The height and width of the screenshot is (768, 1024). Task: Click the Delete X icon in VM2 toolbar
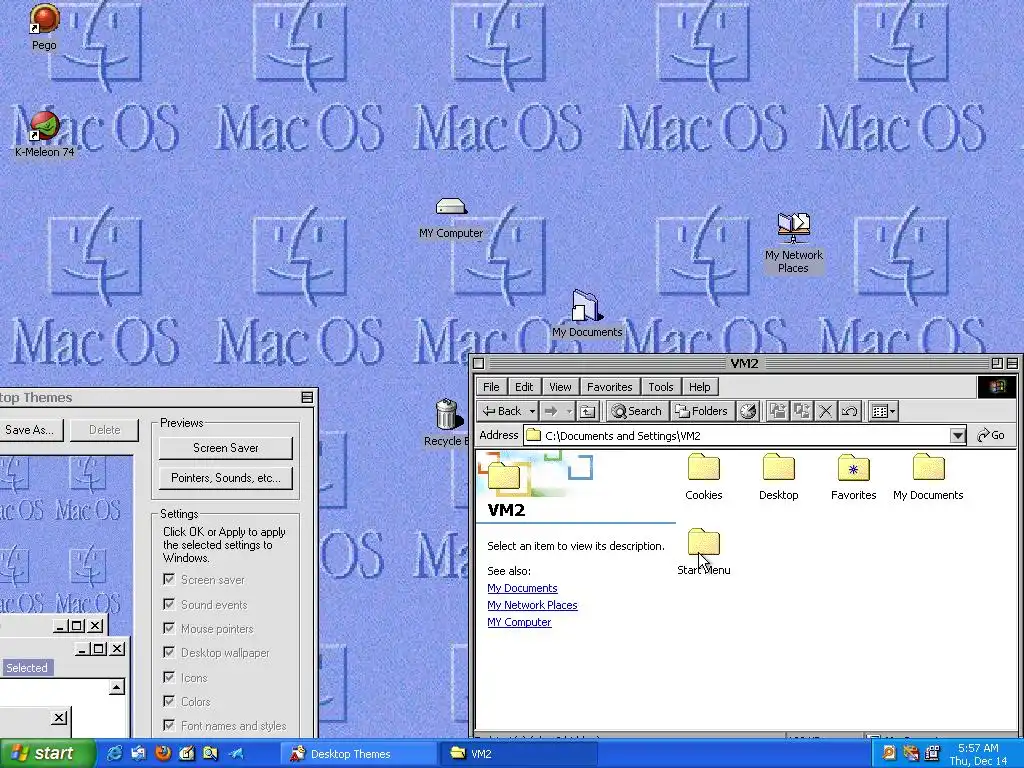point(825,411)
